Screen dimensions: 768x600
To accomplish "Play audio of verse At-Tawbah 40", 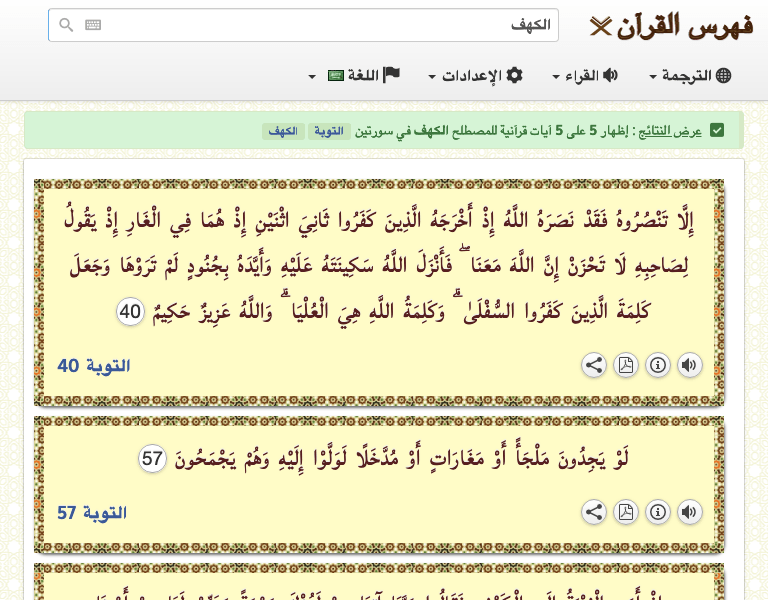I will 690,365.
